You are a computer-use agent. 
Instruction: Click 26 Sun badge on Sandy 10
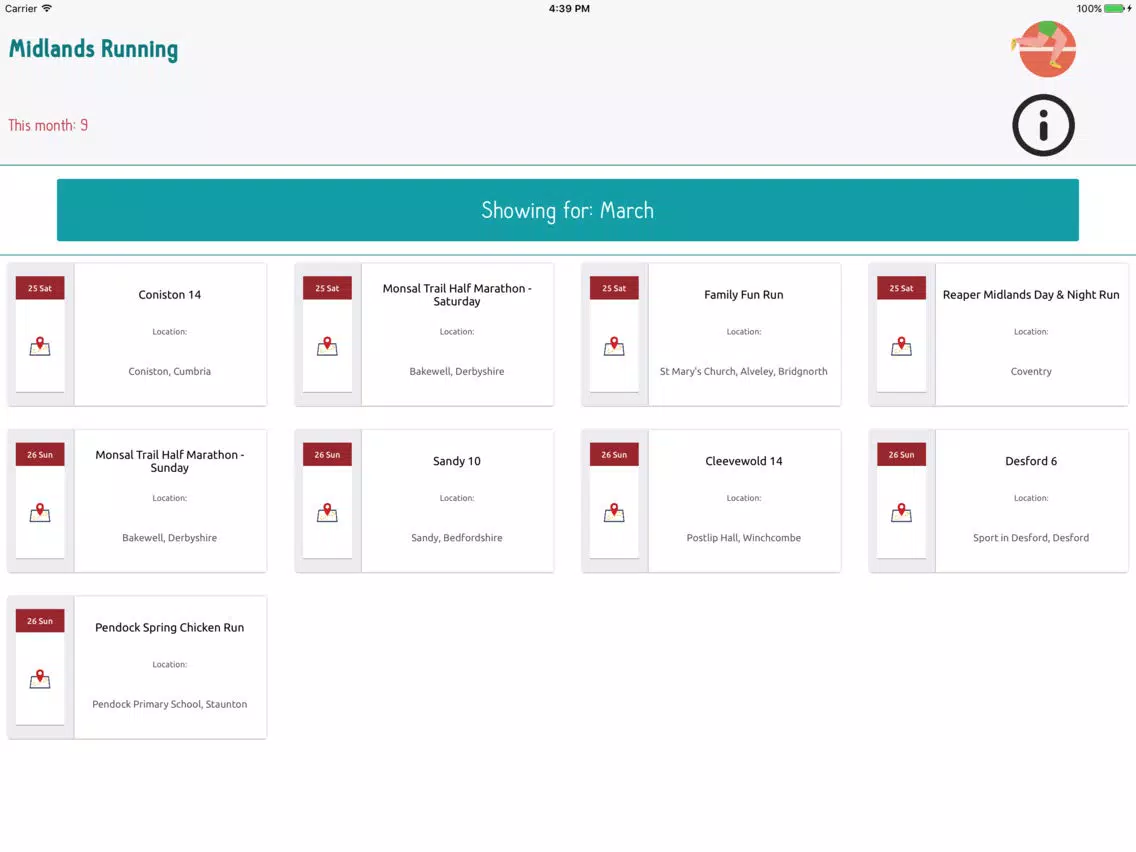pos(327,455)
